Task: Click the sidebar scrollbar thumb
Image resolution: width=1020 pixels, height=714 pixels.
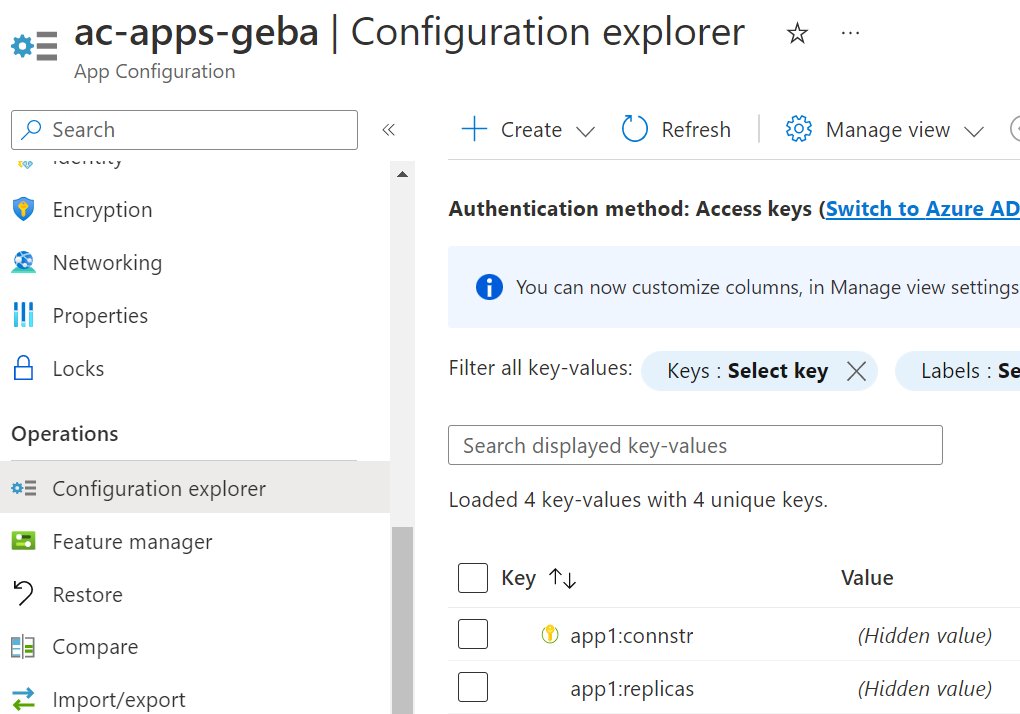Action: [x=403, y=620]
